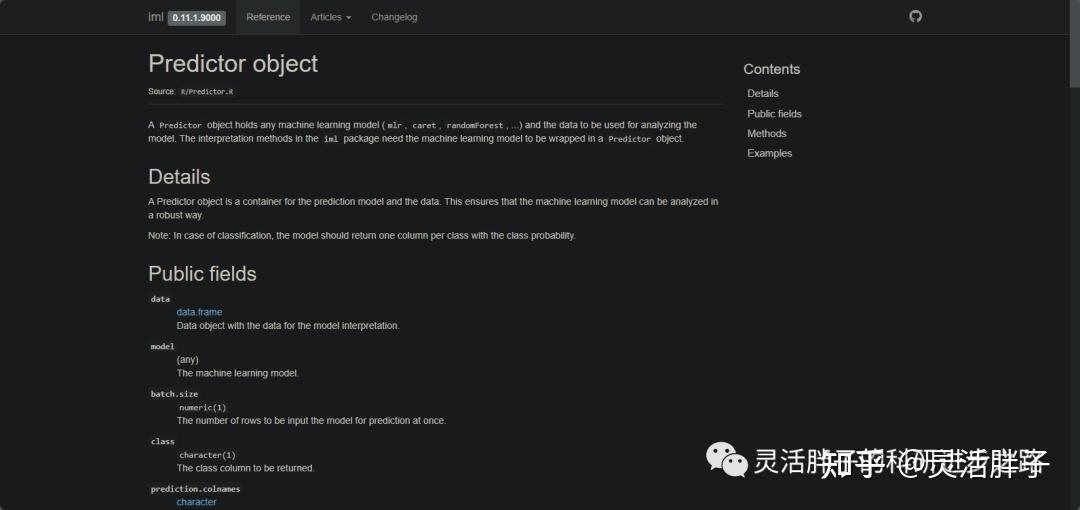Viewport: 1080px width, 510px height.
Task: Open the Changelog page
Action: coord(394,17)
